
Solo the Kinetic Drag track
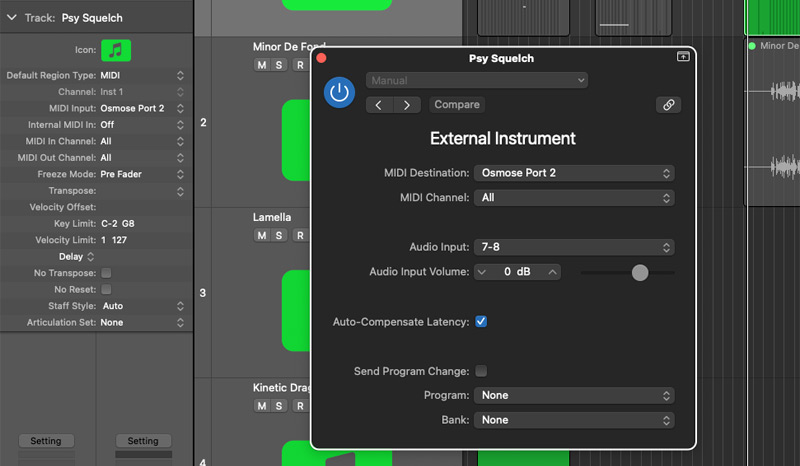[279, 406]
